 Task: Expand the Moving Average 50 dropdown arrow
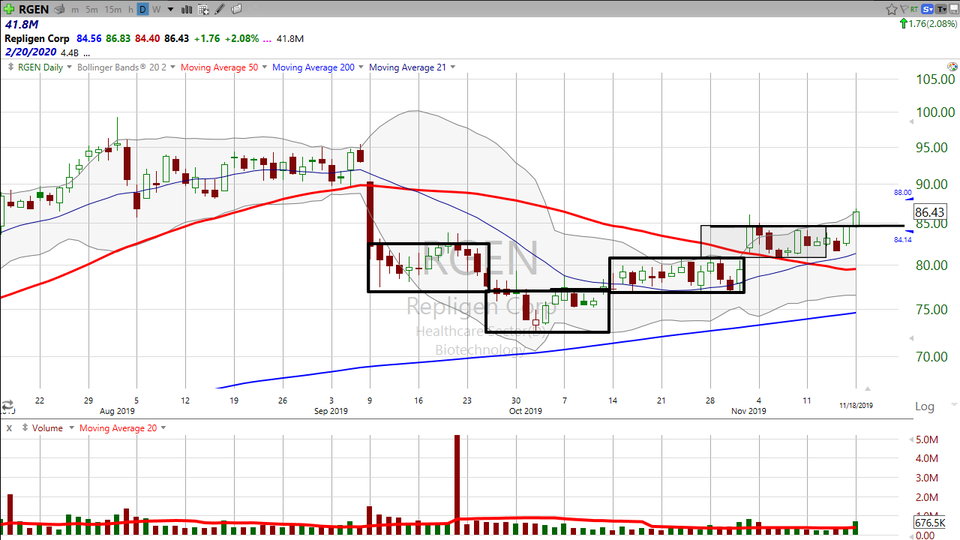[264, 67]
